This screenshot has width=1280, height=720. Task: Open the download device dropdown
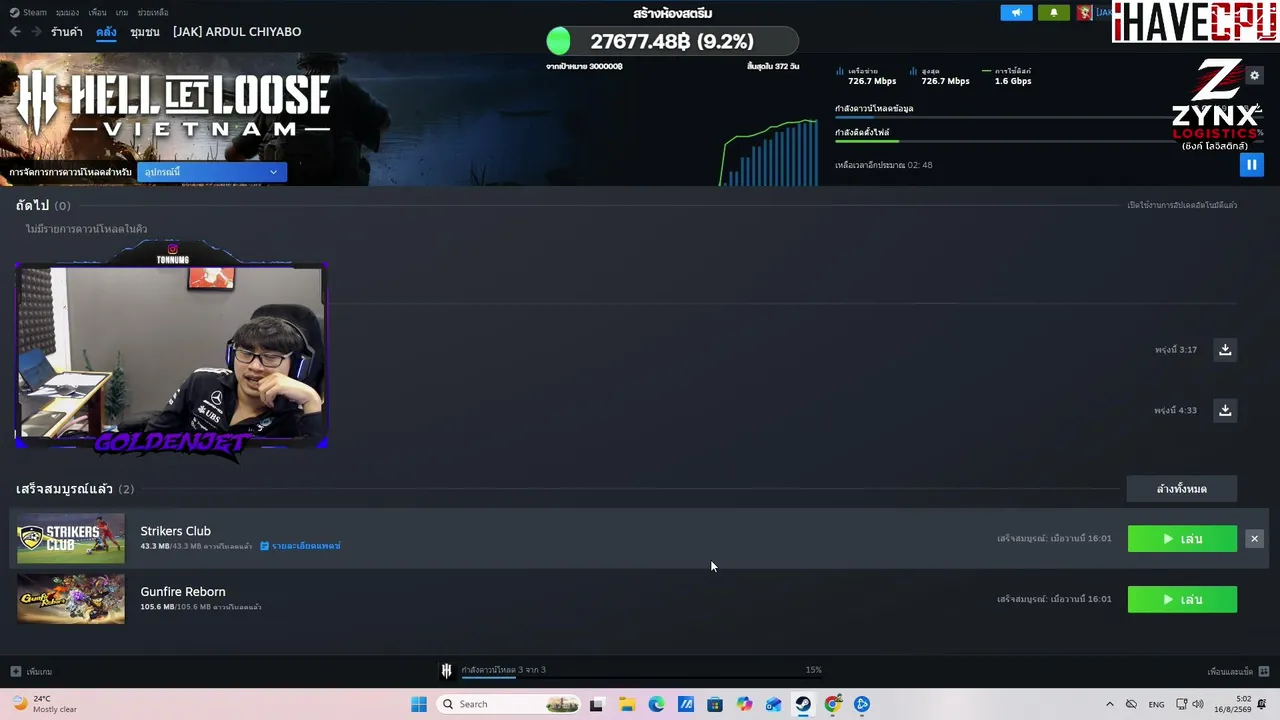pyautogui.click(x=212, y=172)
